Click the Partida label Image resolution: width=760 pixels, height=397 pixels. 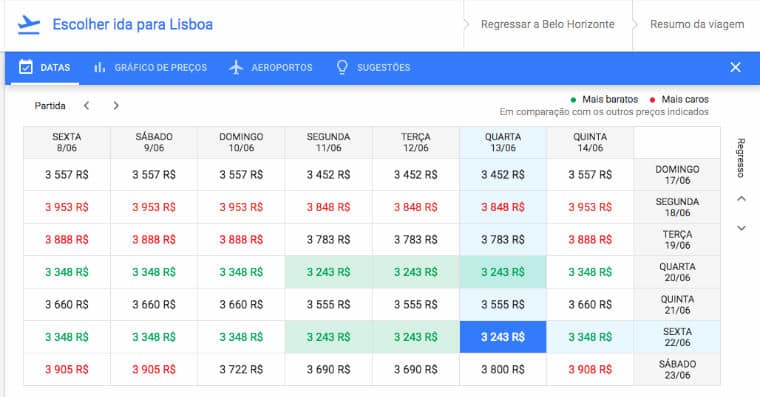click(50, 106)
